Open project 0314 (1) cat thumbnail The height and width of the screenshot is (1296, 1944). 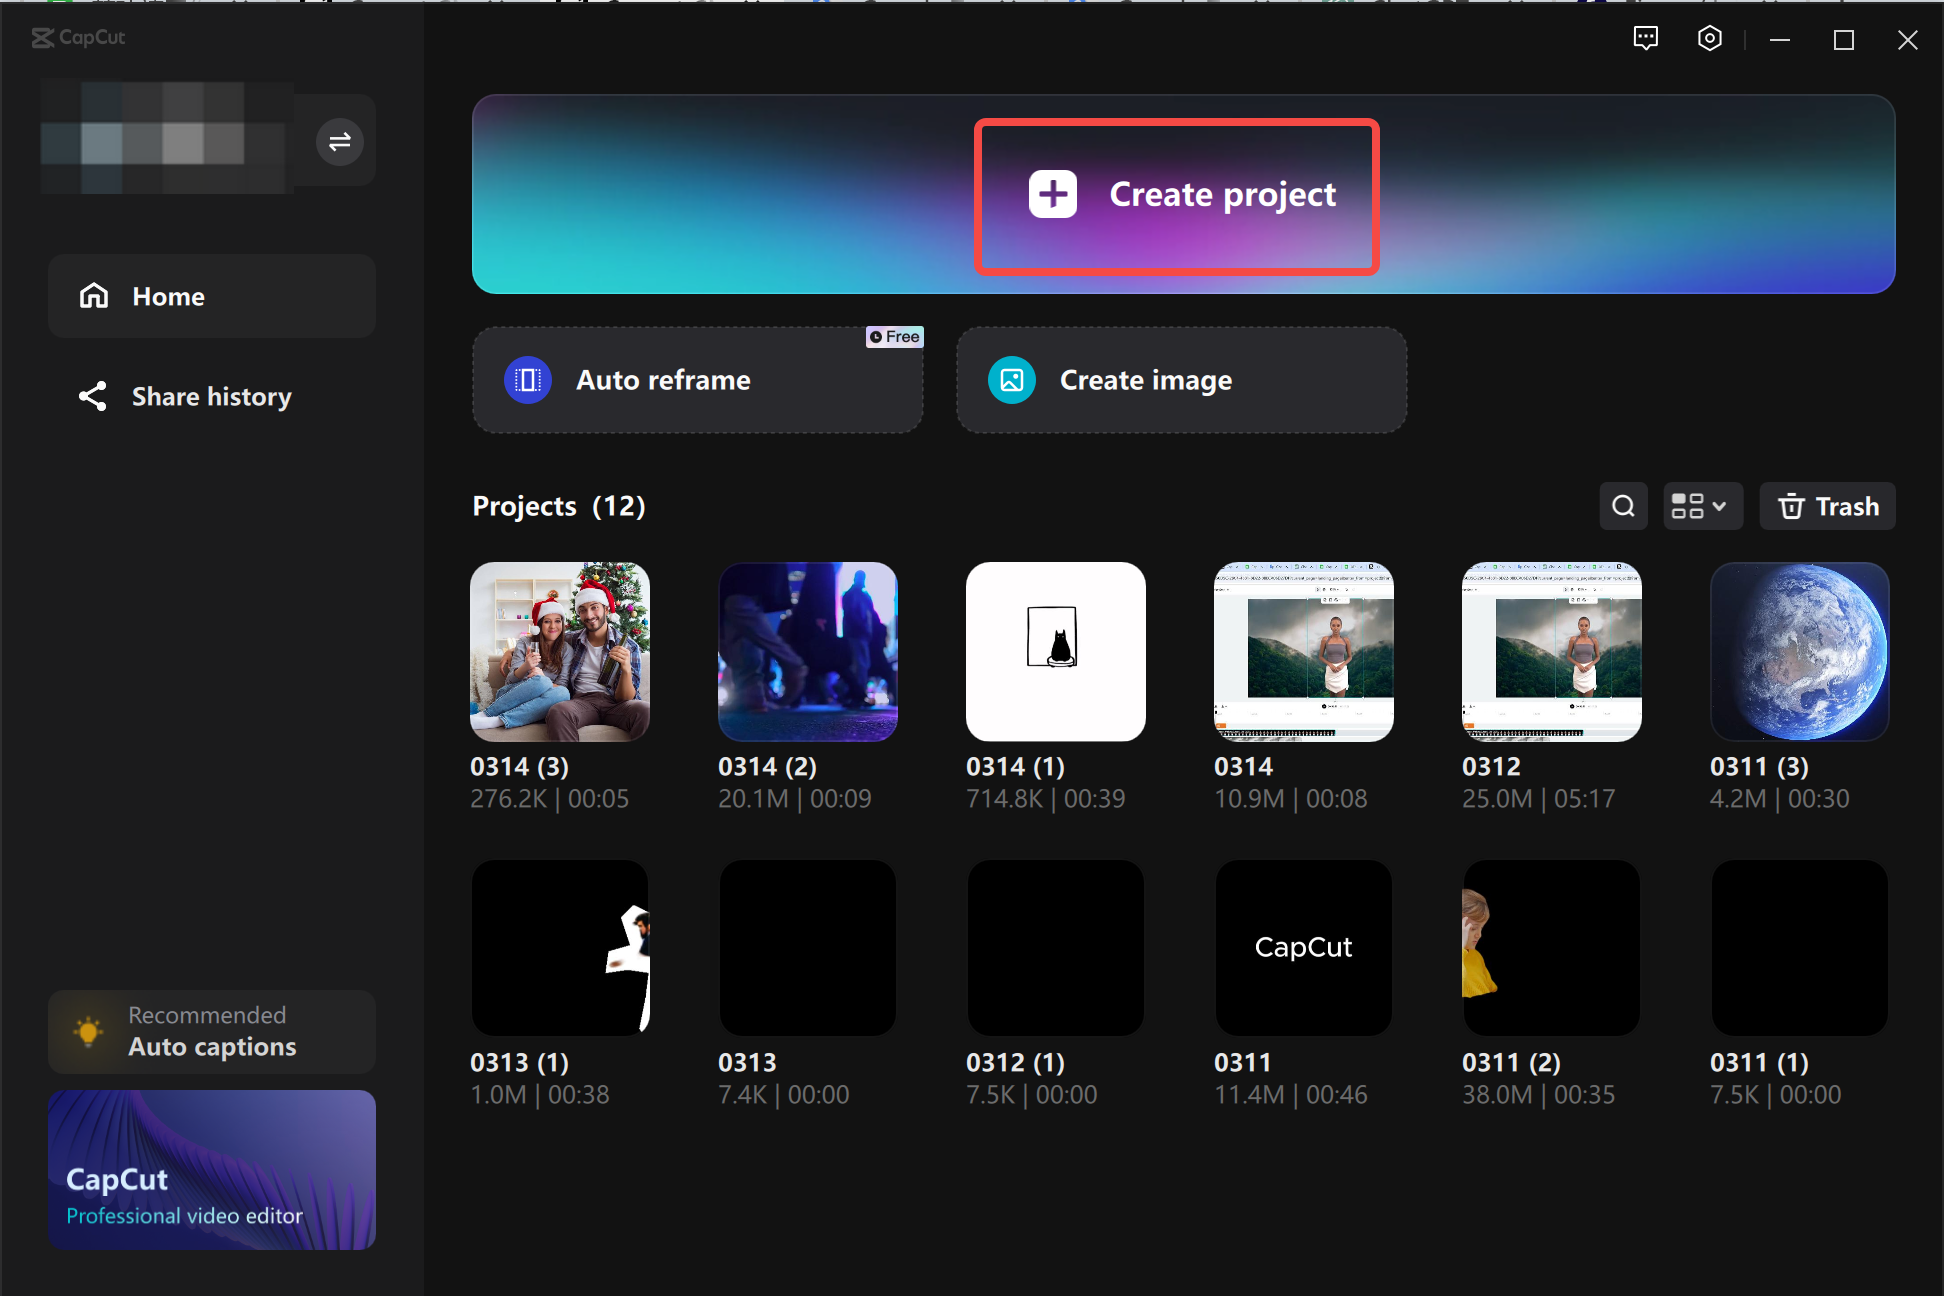[x=1055, y=651]
